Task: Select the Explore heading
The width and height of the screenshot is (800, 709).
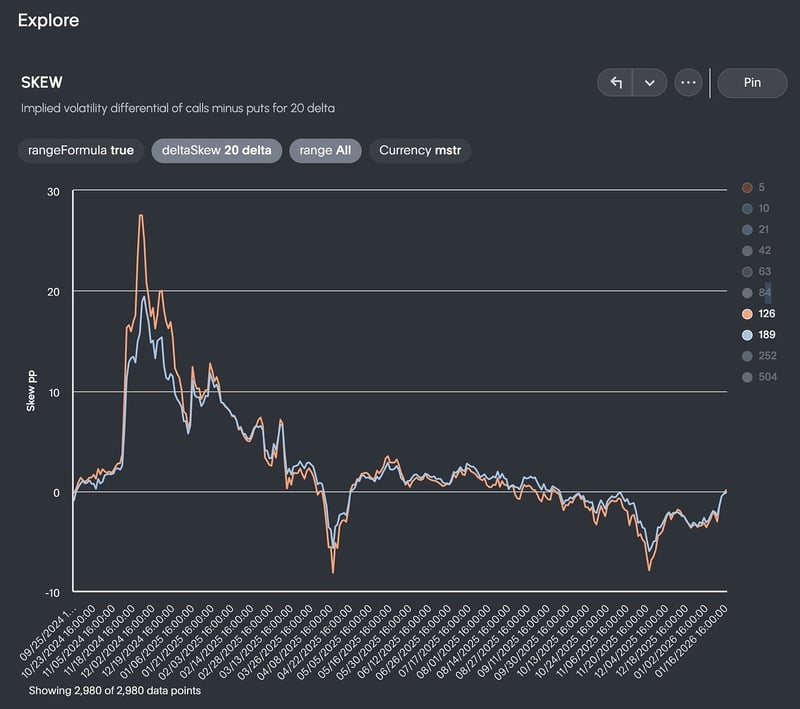Action: 50,20
